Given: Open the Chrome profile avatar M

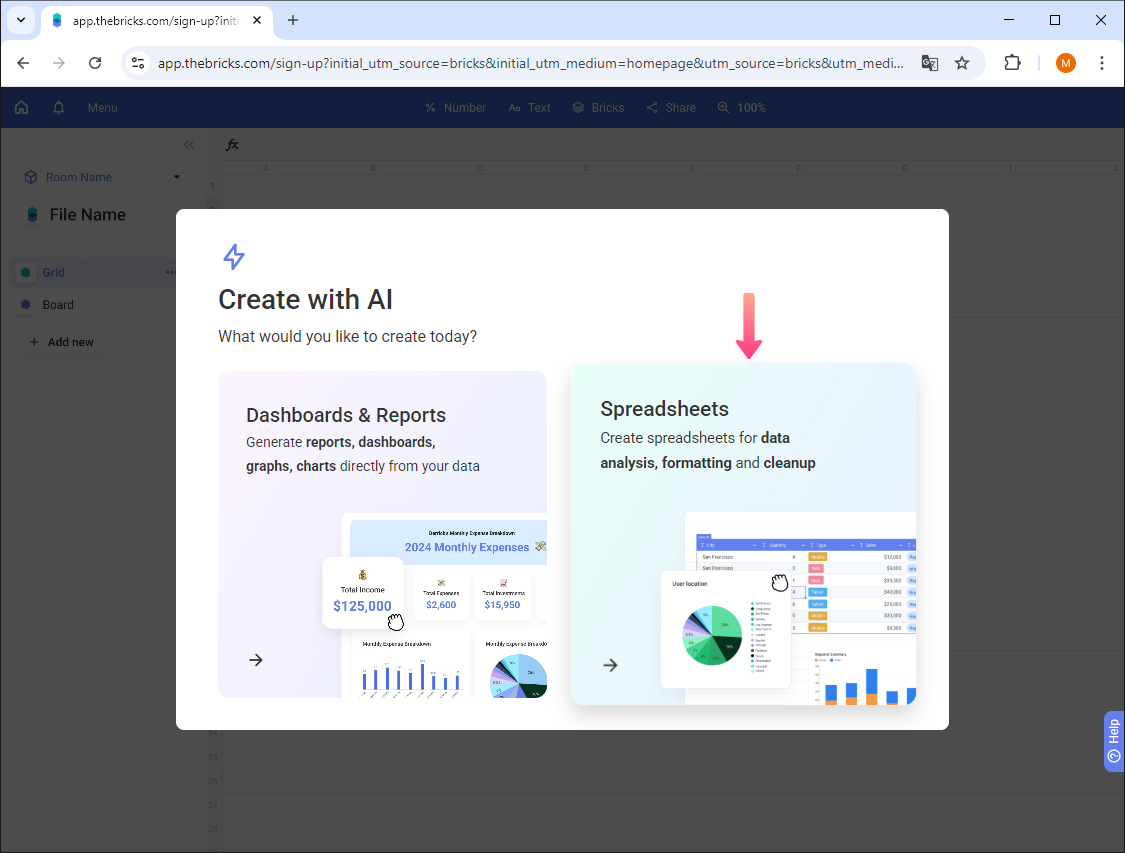Looking at the screenshot, I should [x=1065, y=63].
